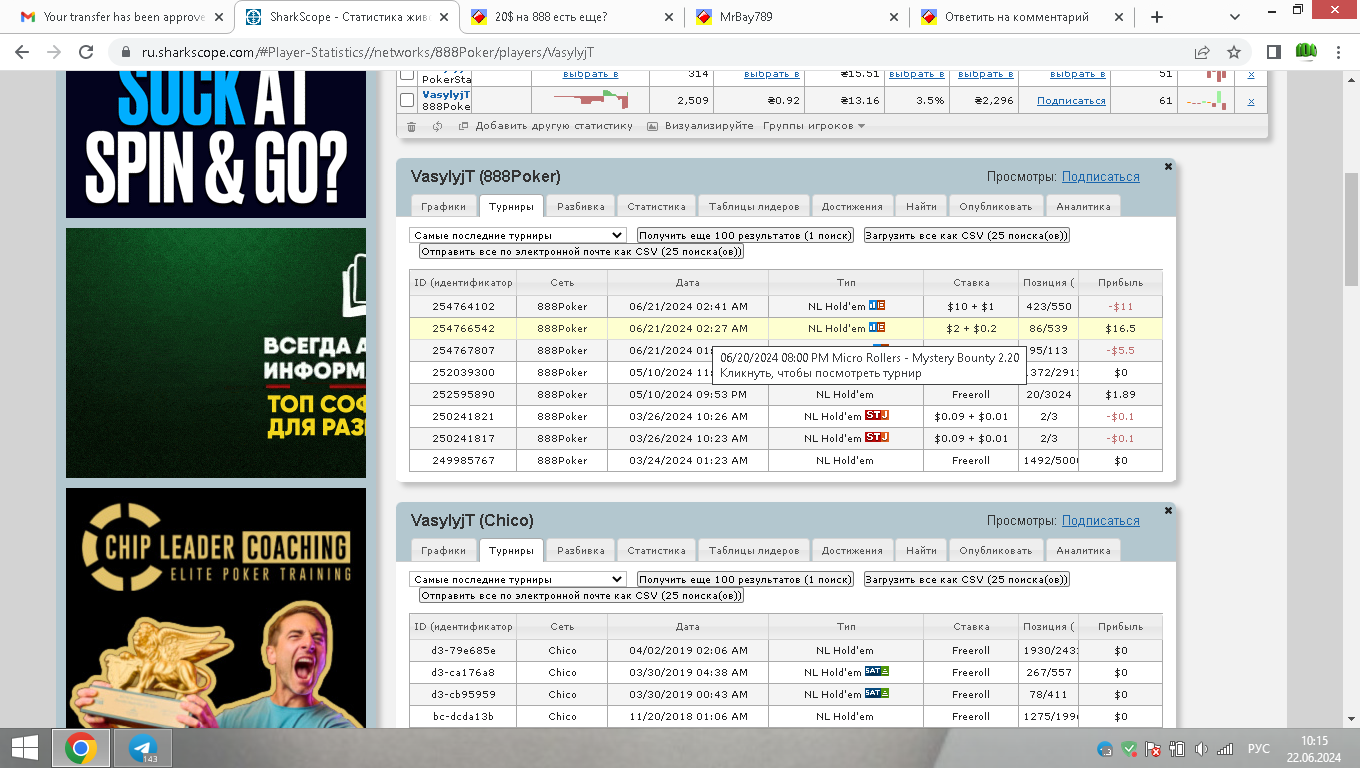This screenshot has height=768, width=1360.
Task: Click the icon beside NL Hold'em in row 254764102
Action: [877, 305]
